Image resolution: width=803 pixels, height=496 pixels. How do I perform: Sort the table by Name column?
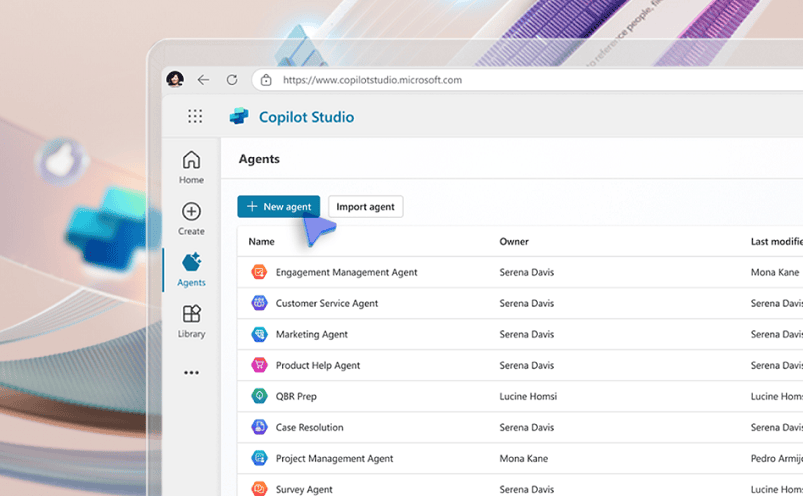261,242
